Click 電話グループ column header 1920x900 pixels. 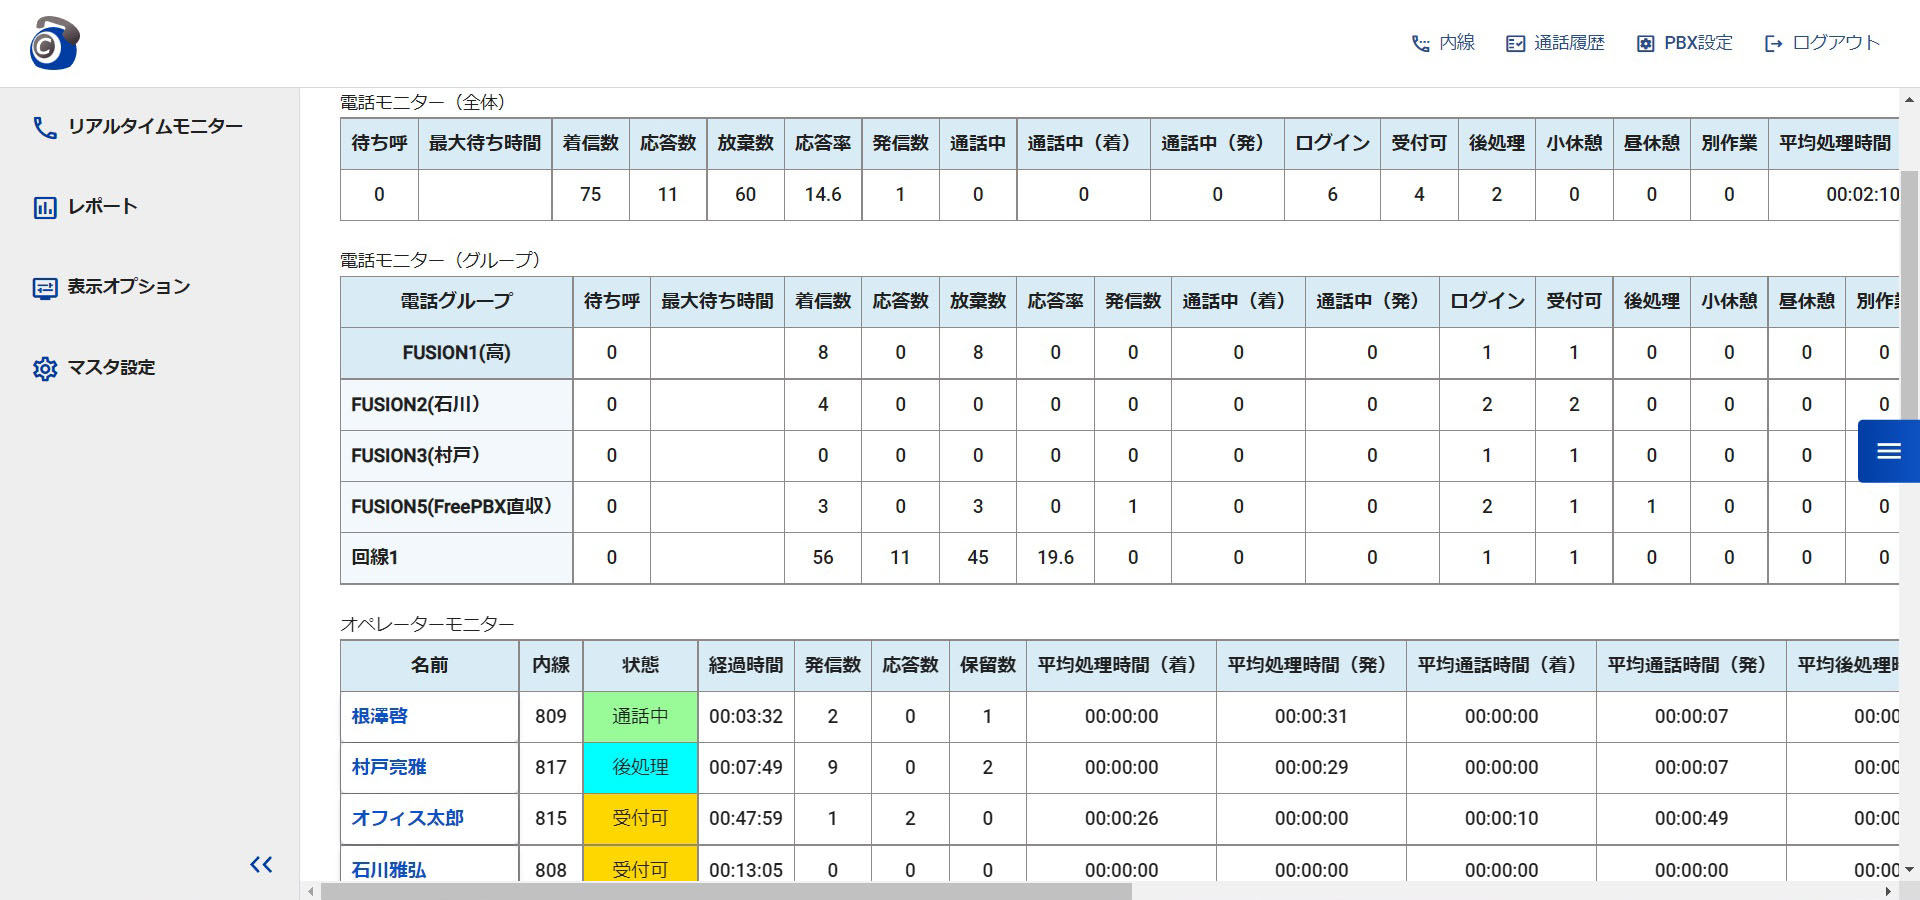456,301
